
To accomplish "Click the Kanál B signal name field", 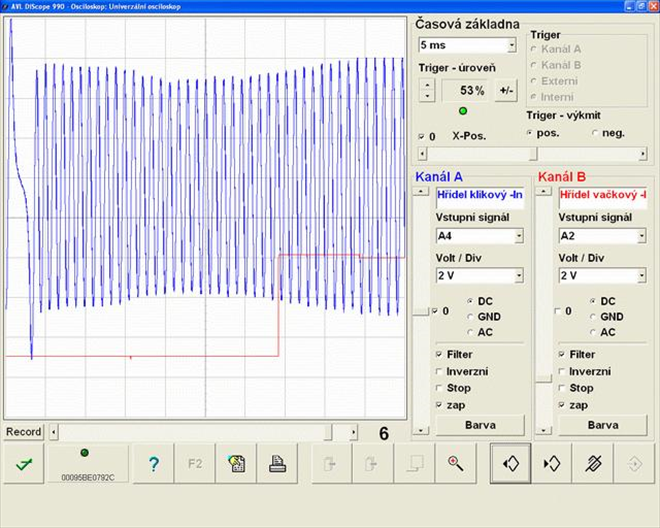I will [x=601, y=195].
